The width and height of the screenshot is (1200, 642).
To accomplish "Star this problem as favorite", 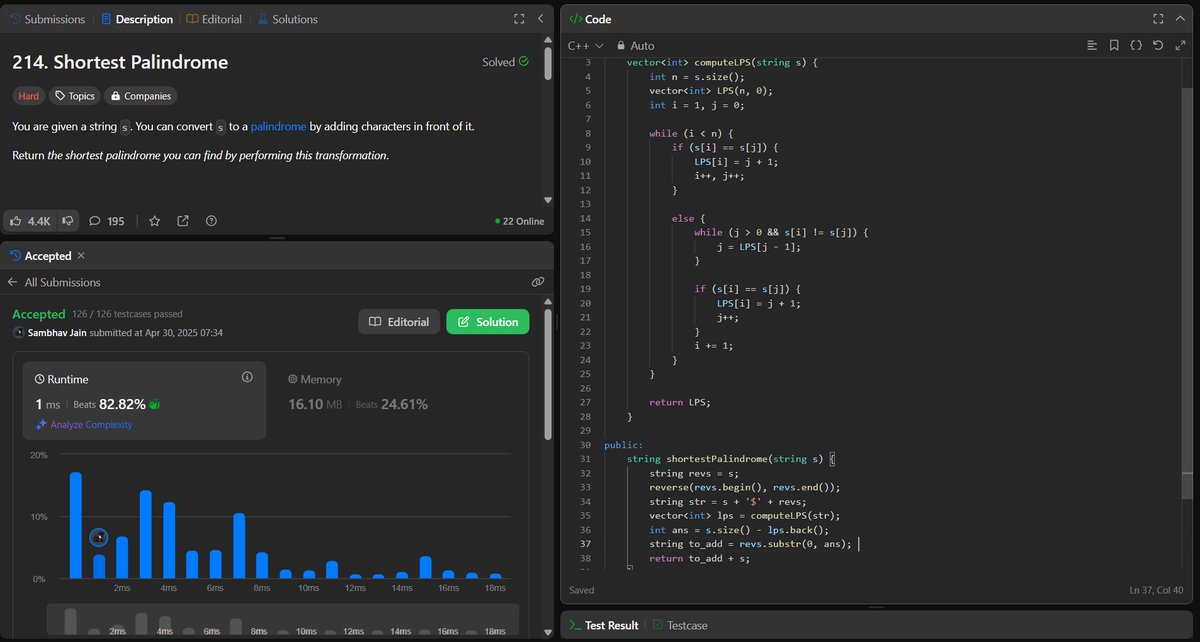I will (x=155, y=221).
